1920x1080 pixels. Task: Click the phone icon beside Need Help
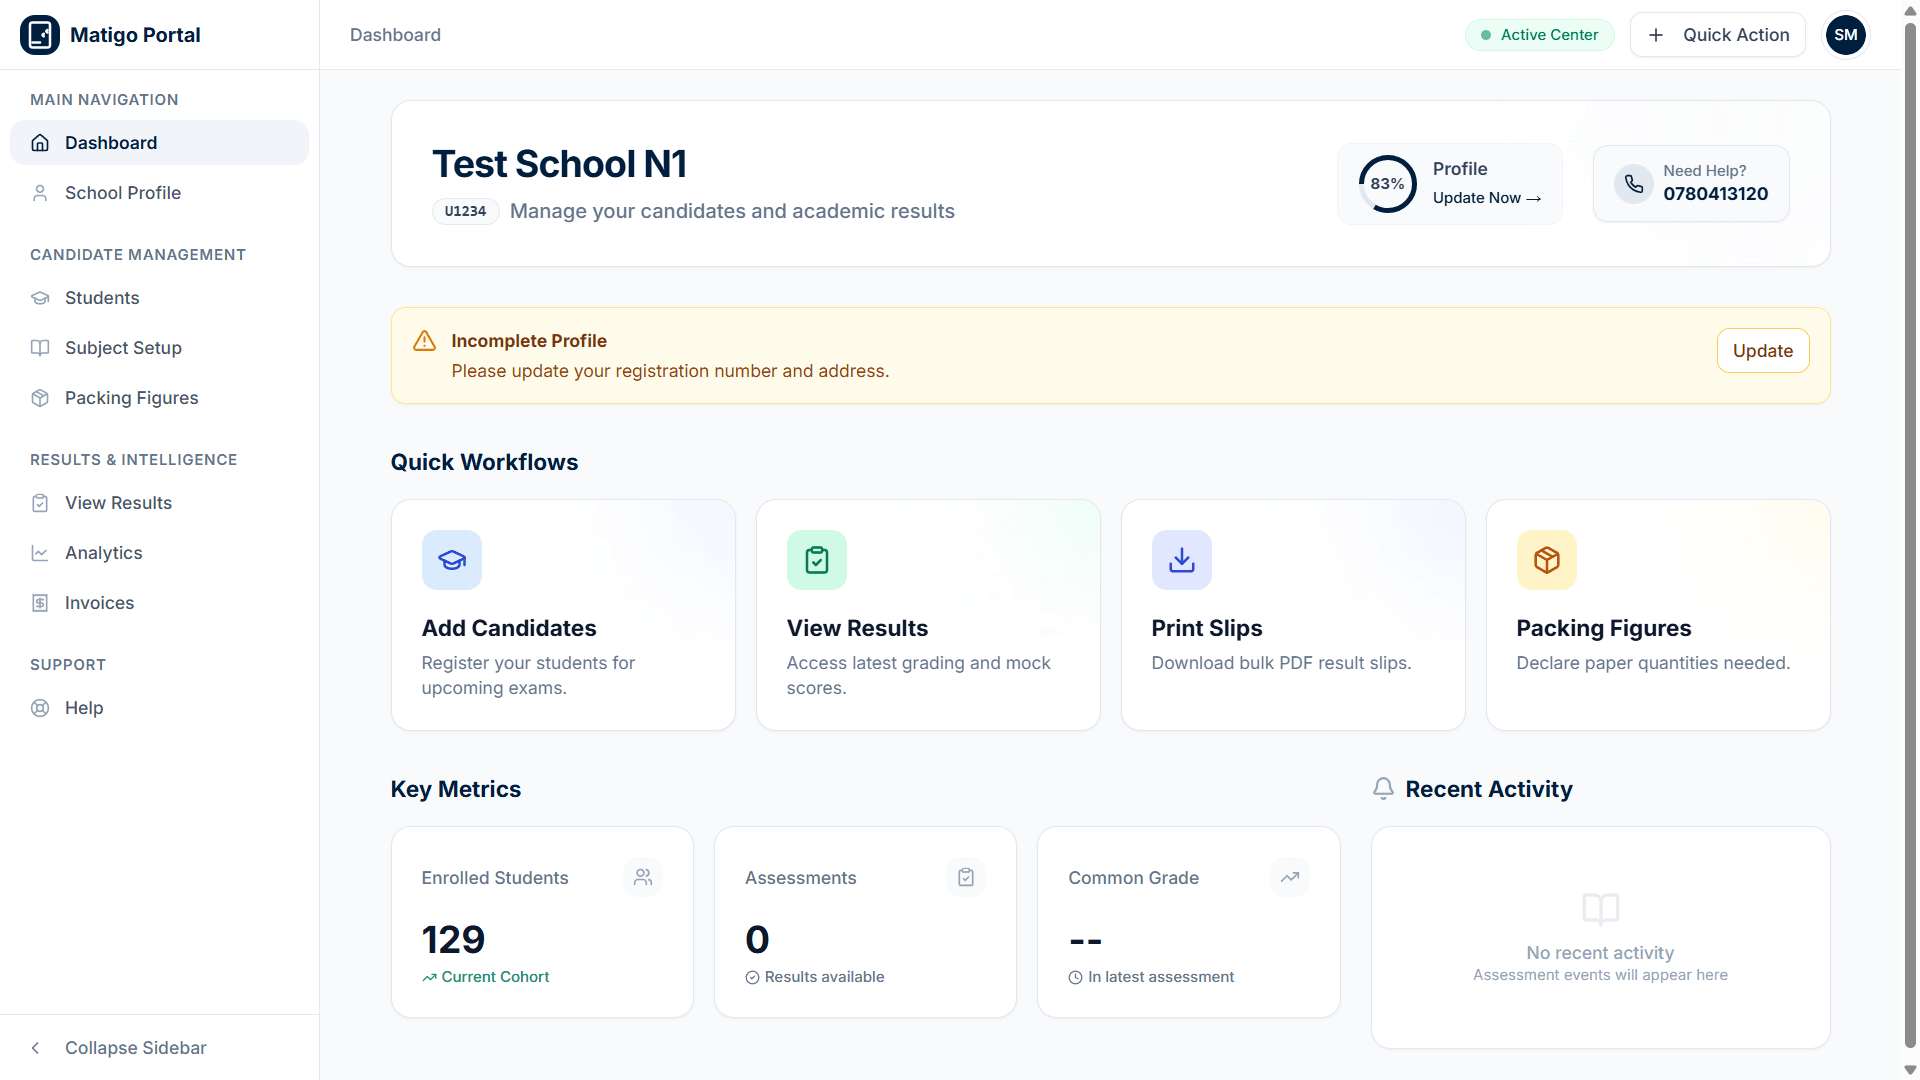tap(1634, 184)
